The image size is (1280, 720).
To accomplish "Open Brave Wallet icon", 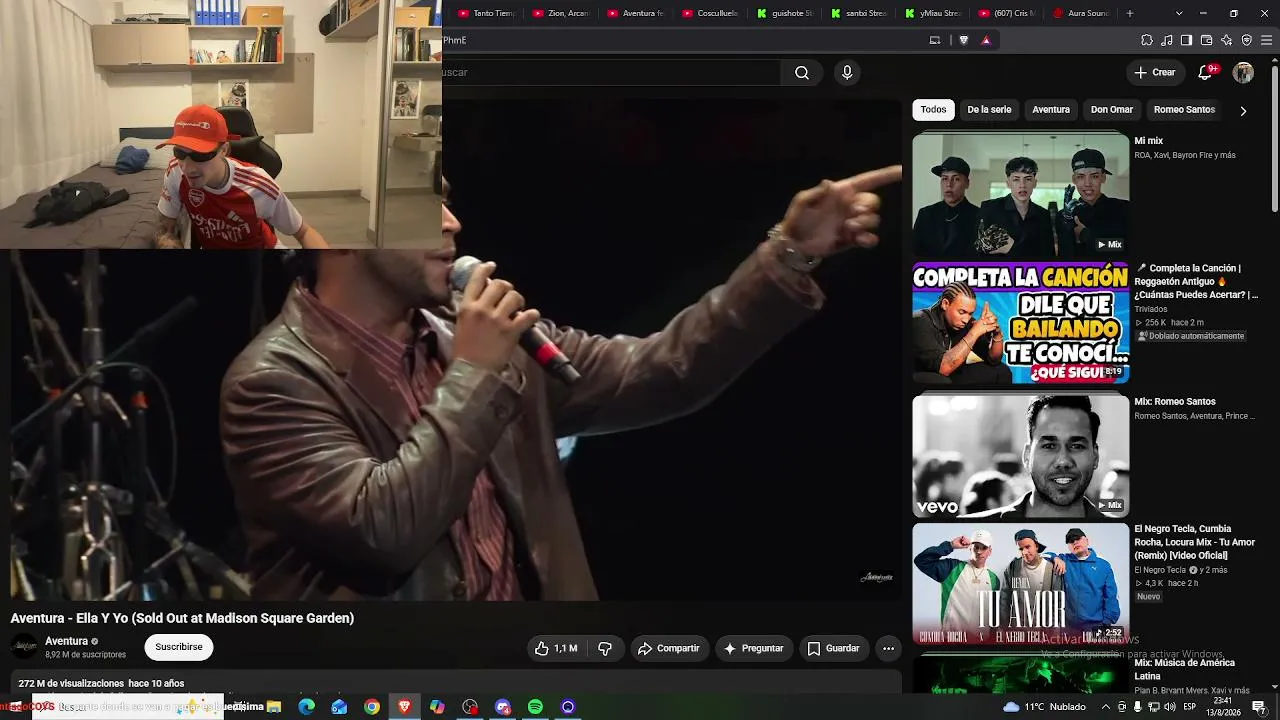I will pos(1206,40).
